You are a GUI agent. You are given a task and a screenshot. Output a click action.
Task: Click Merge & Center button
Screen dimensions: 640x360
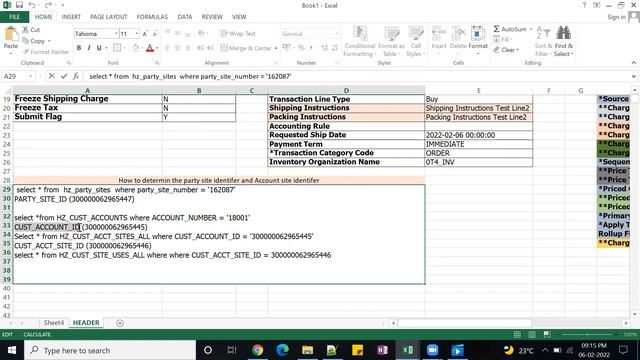point(246,48)
